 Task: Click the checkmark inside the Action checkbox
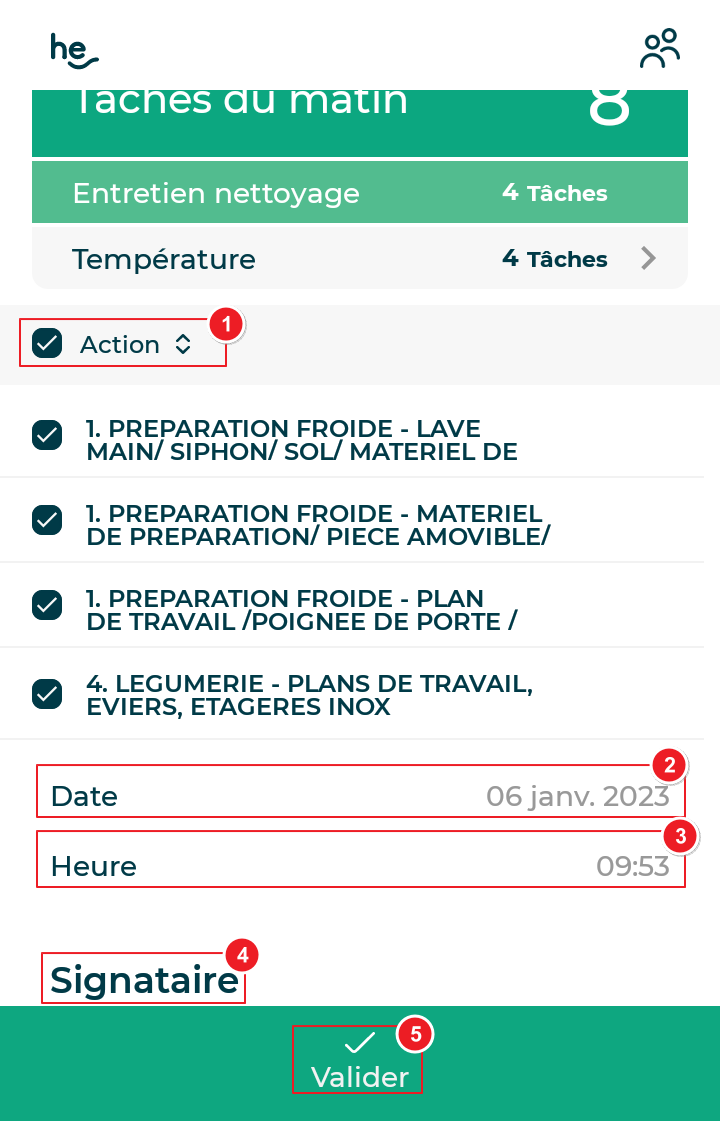click(46, 343)
